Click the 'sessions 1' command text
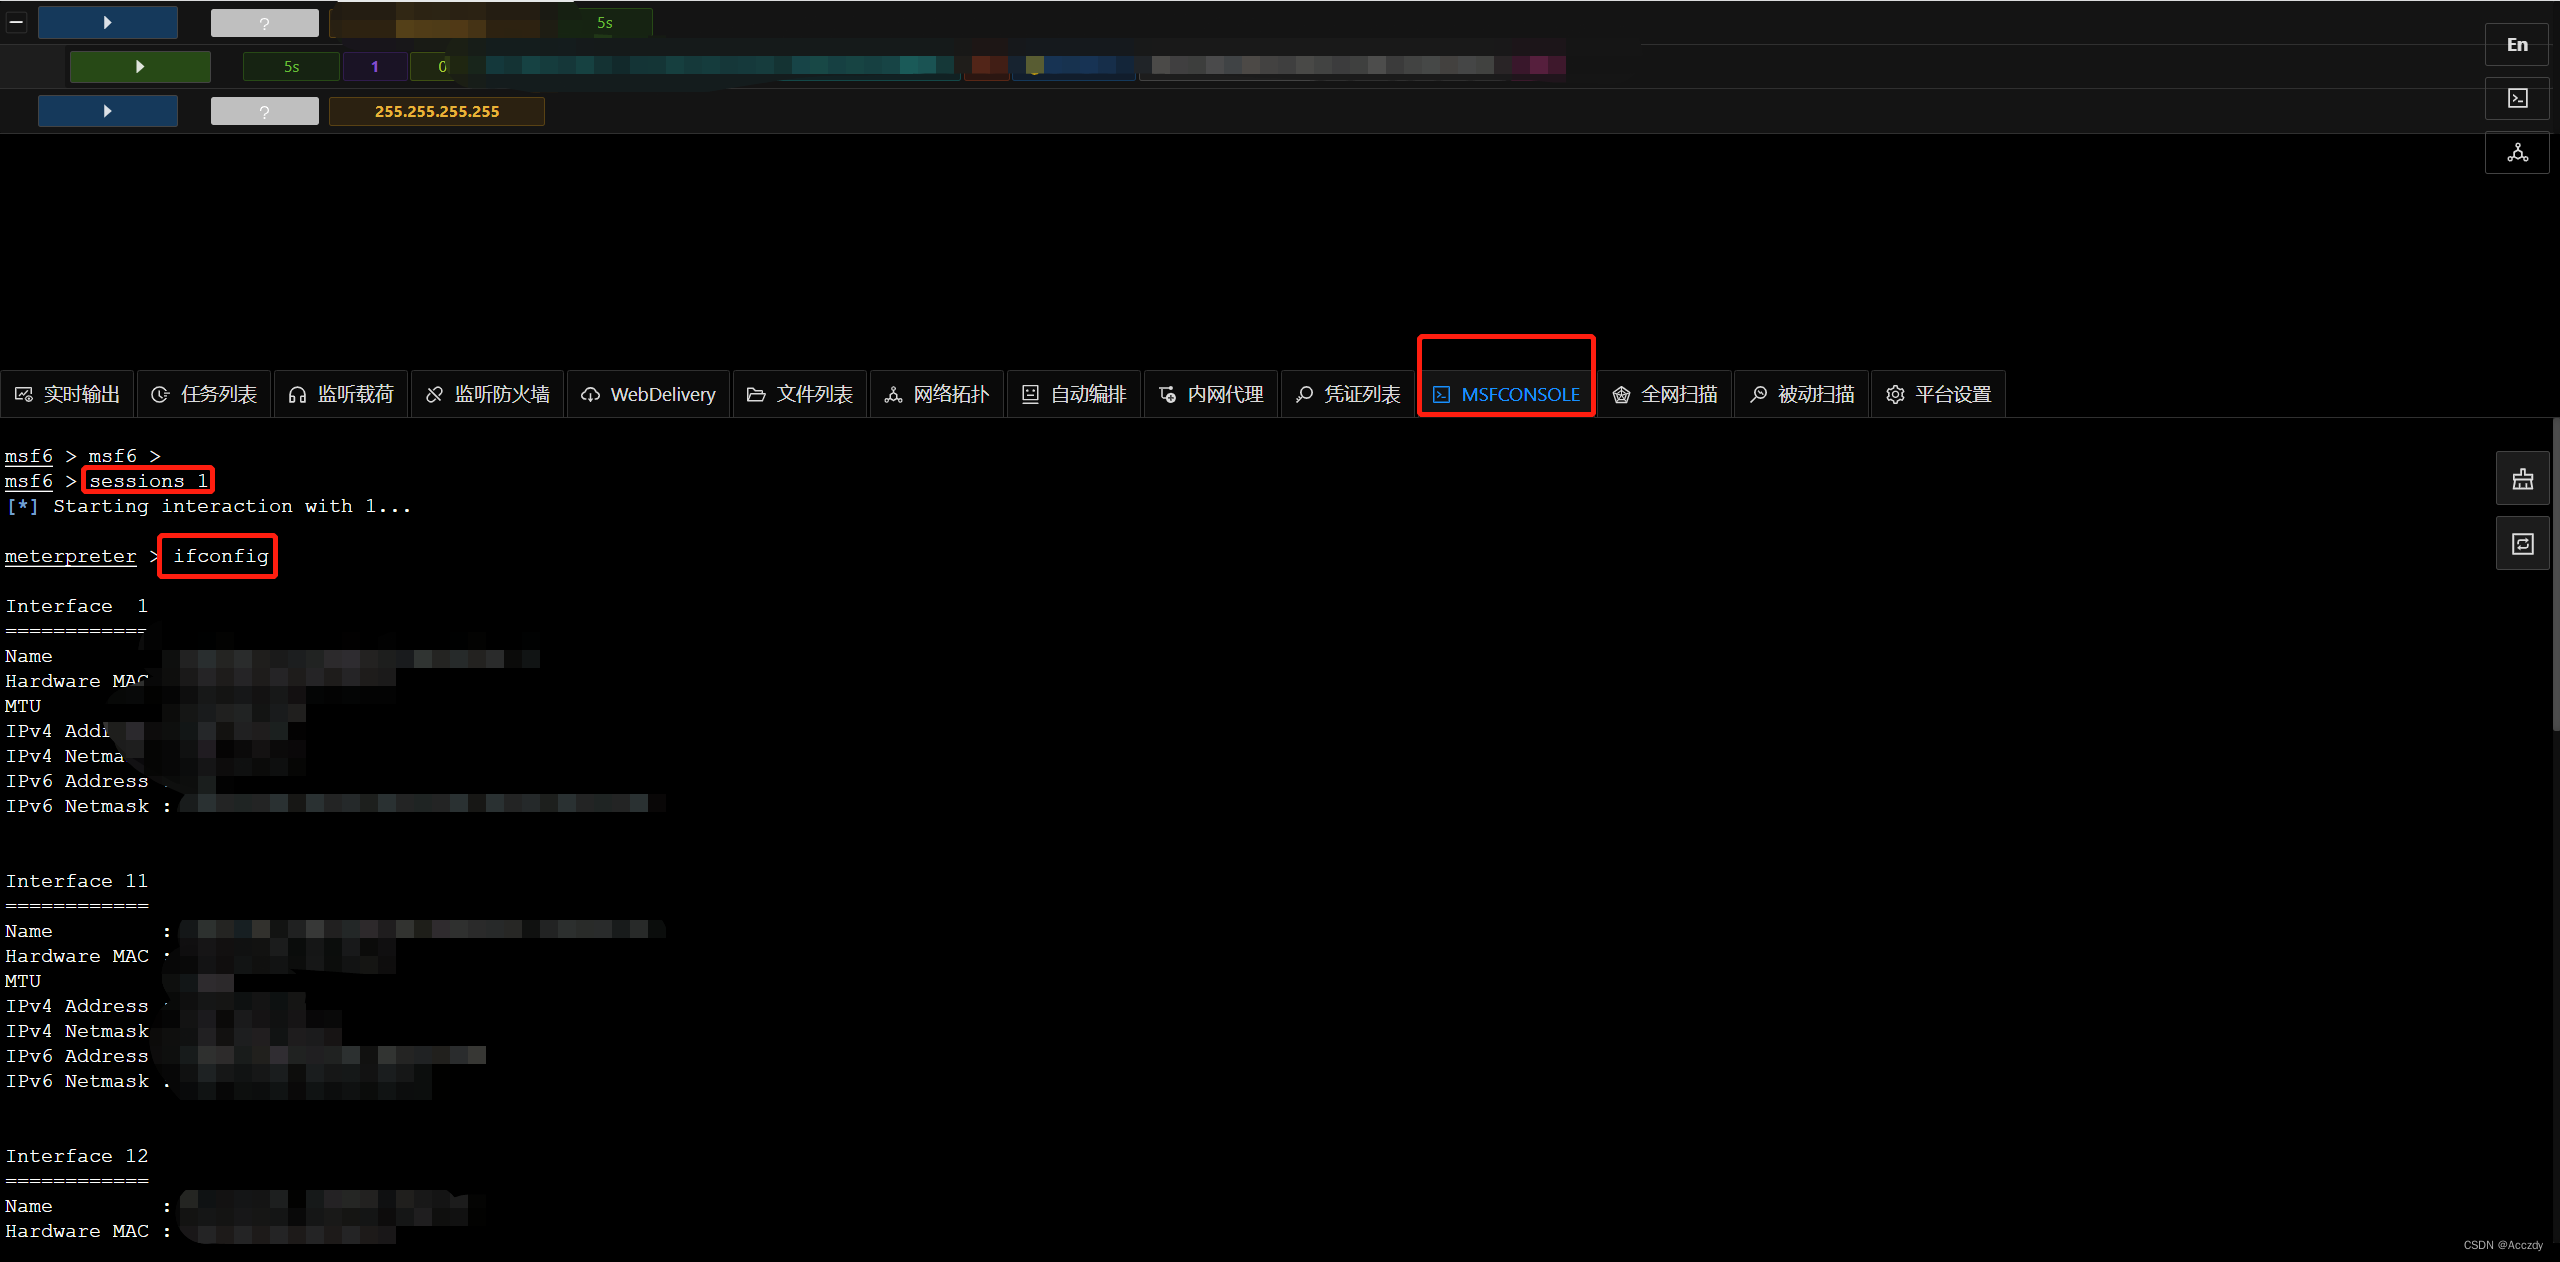This screenshot has height=1262, width=2560. [x=148, y=481]
